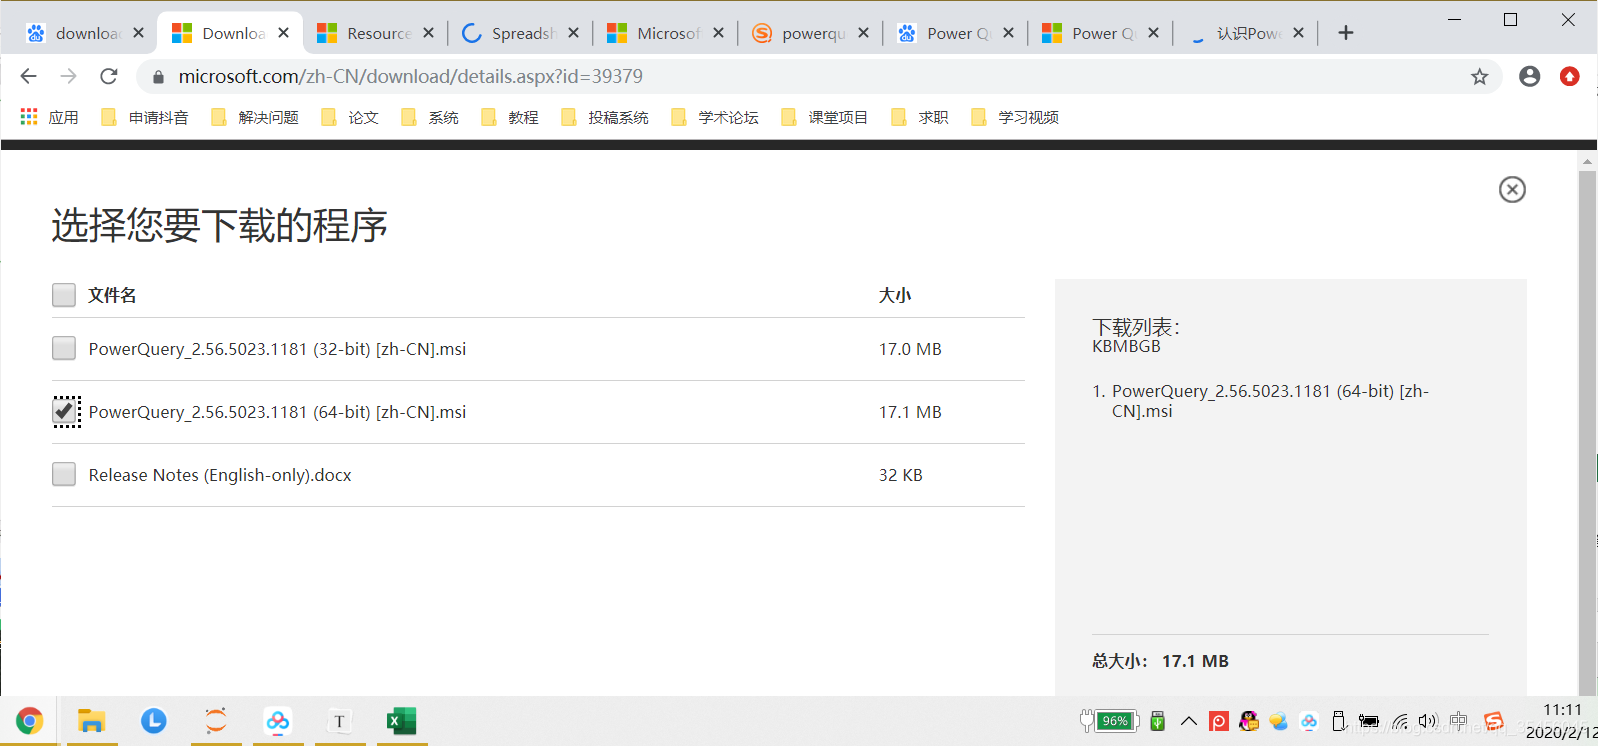Open the Typora T icon in taskbar
This screenshot has width=1598, height=746.
click(x=340, y=721)
